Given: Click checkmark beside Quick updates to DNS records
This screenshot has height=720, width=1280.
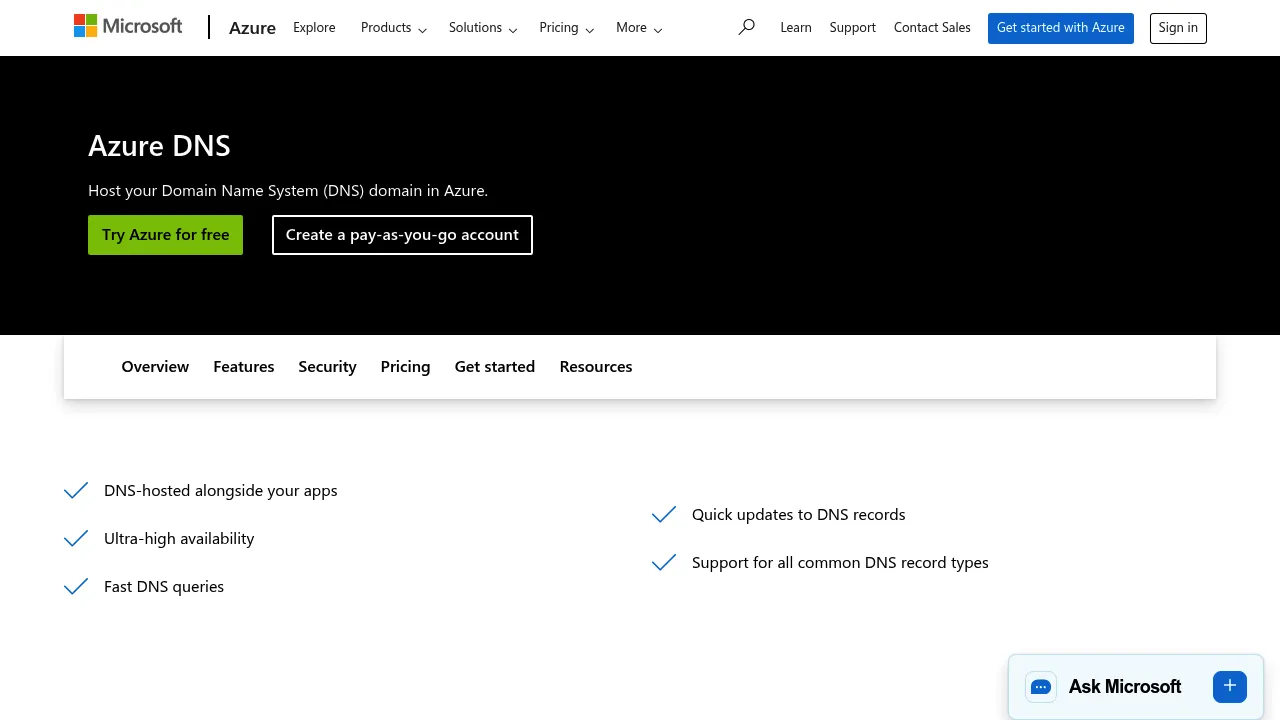Looking at the screenshot, I should (664, 514).
